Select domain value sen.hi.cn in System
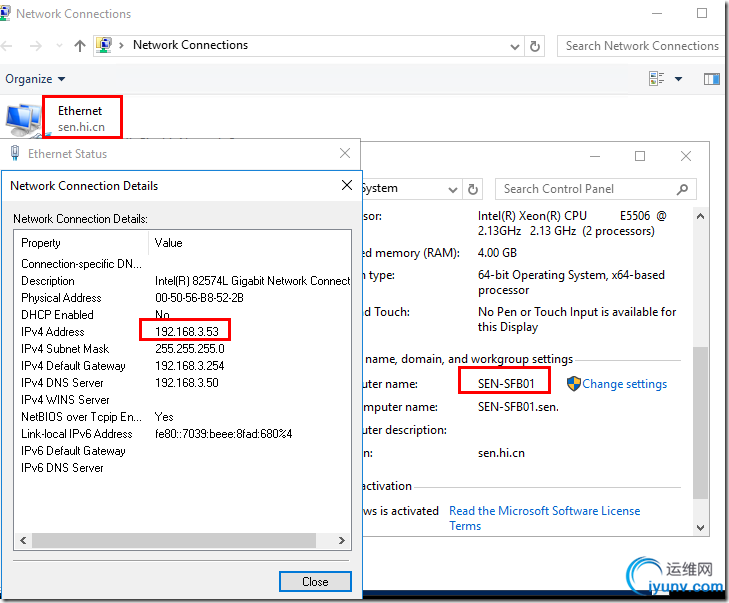This screenshot has width=729, height=603. (501, 453)
